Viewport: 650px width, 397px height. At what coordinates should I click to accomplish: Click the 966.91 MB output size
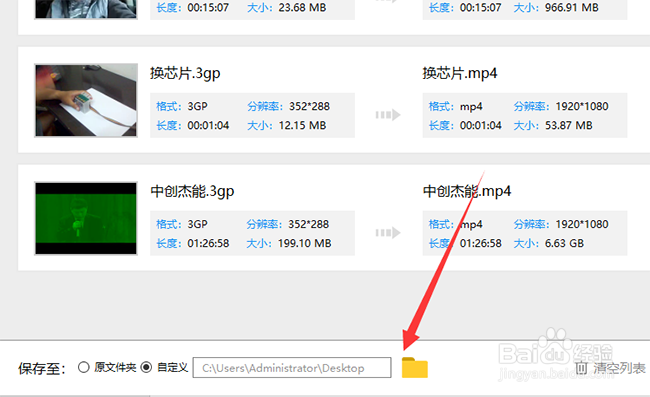pos(572,7)
